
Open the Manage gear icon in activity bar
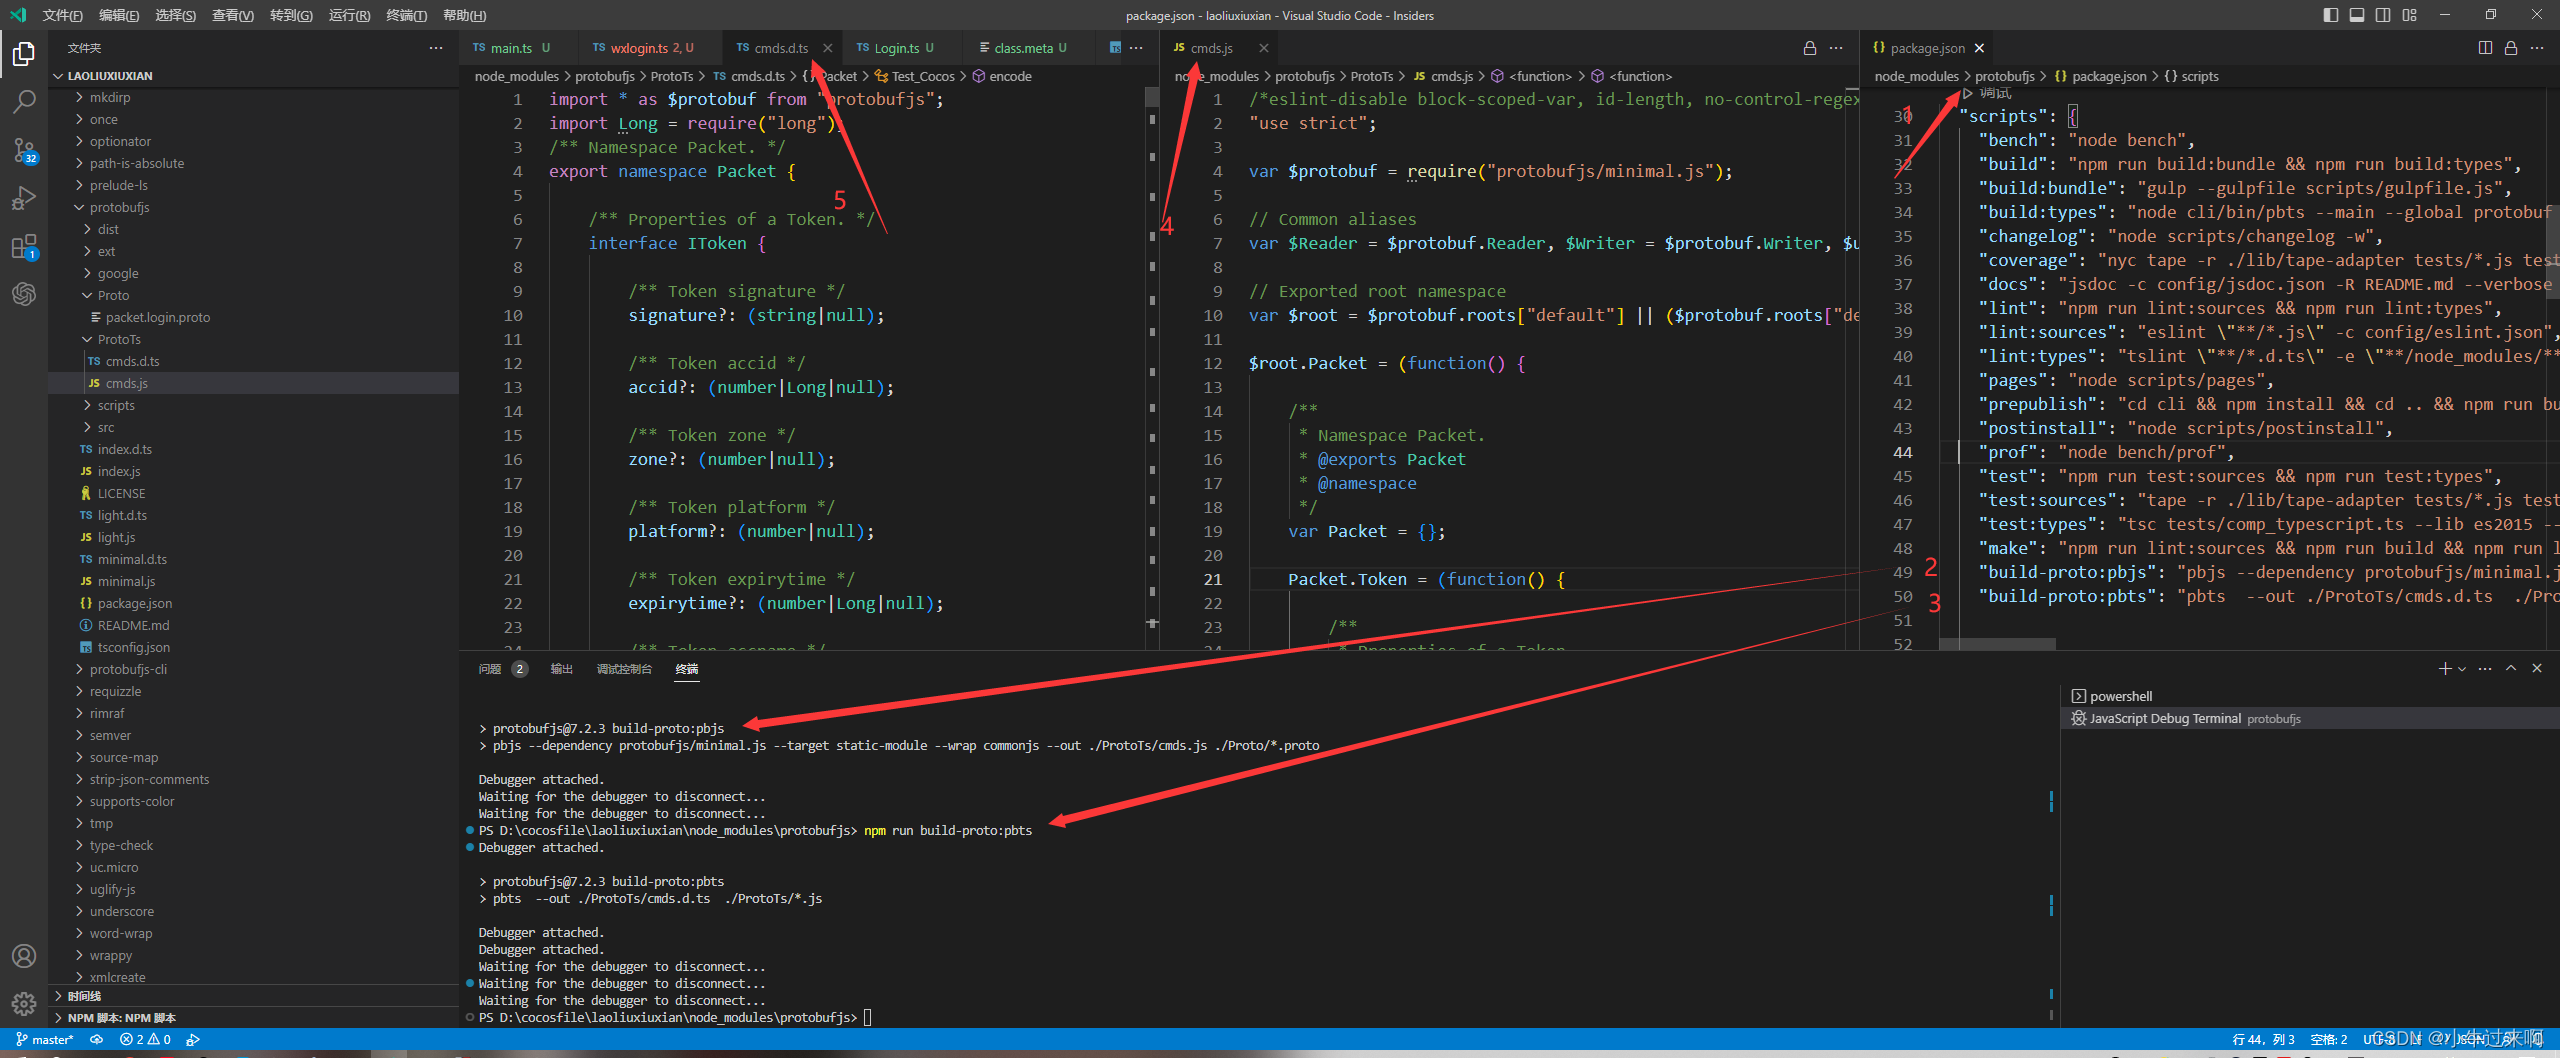click(24, 1003)
